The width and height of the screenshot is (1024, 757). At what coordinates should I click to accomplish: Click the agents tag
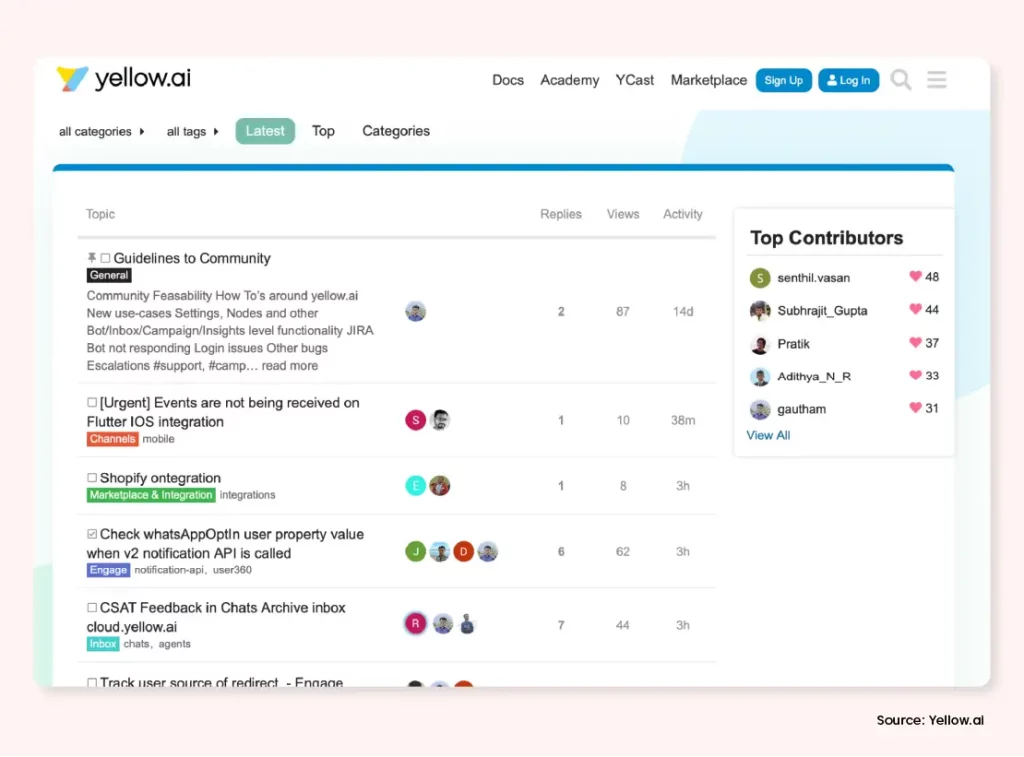tap(174, 644)
